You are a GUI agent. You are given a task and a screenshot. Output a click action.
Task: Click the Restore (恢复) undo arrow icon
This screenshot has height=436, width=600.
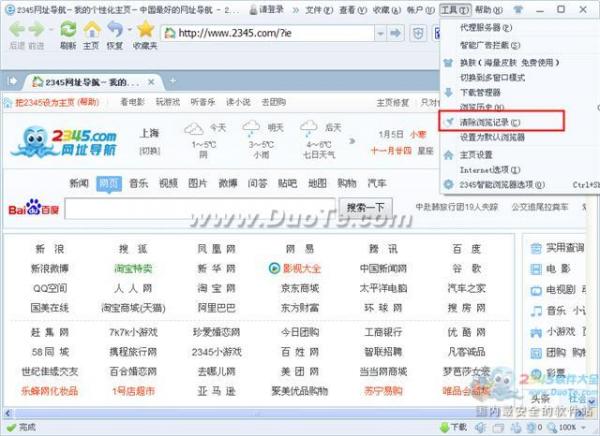(115, 30)
